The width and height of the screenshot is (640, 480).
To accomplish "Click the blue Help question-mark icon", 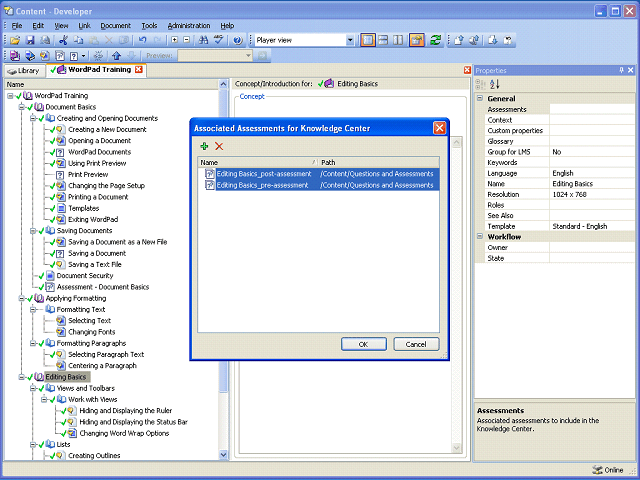I will (x=238, y=40).
